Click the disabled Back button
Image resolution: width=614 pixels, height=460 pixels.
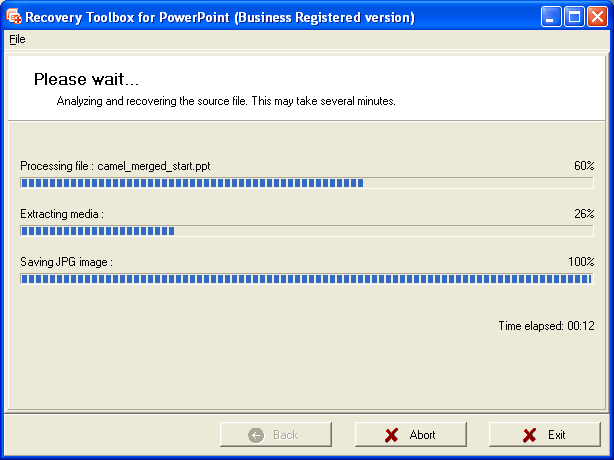pos(276,435)
